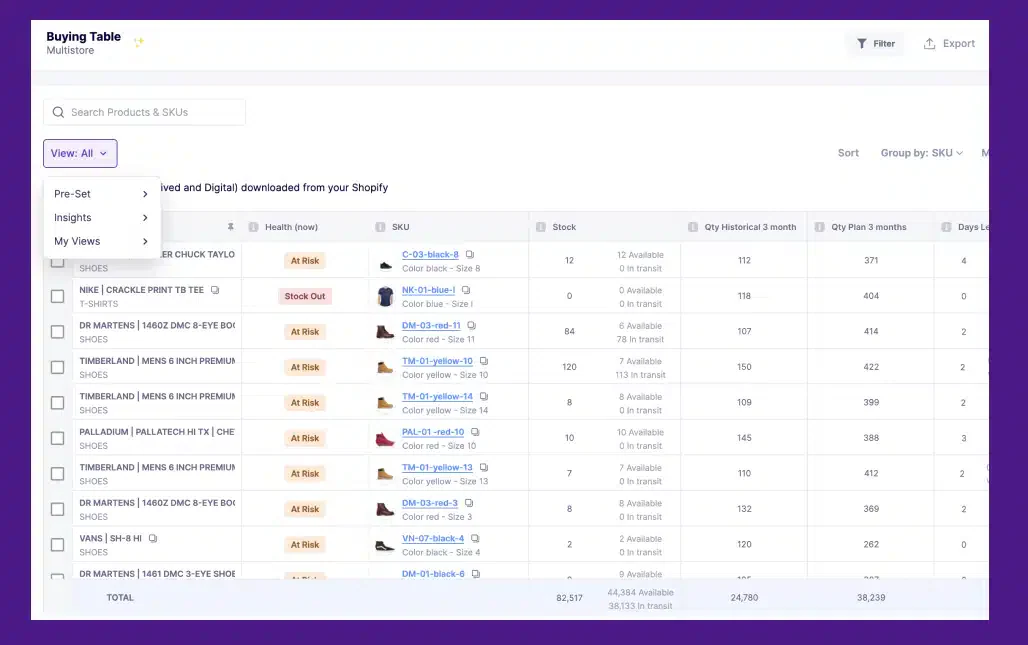Image resolution: width=1028 pixels, height=645 pixels.
Task: Click the Qty Historical 3 month column header
Action: pyautogui.click(x=750, y=227)
